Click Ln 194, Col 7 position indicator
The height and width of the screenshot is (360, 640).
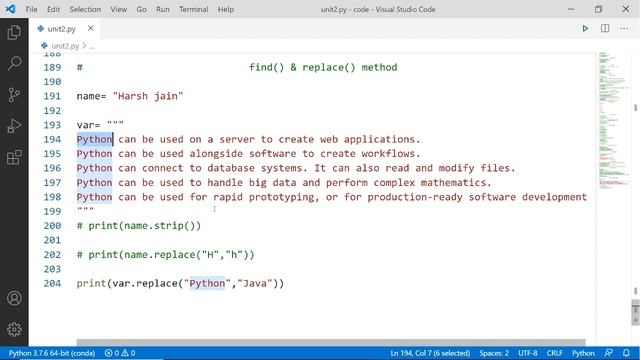coord(430,353)
